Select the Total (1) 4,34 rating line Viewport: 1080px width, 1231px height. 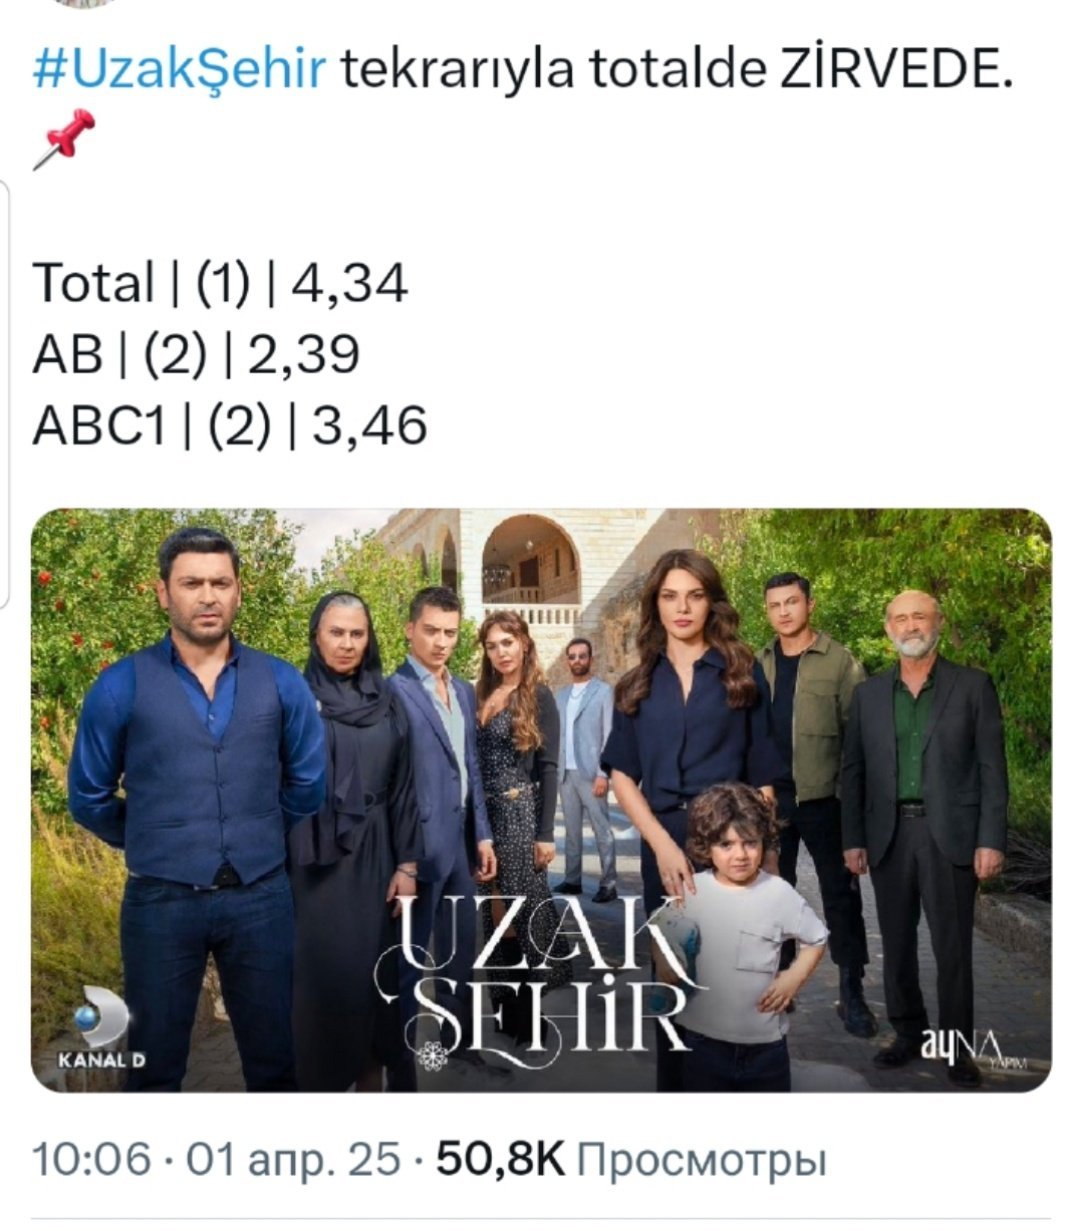coord(220,282)
